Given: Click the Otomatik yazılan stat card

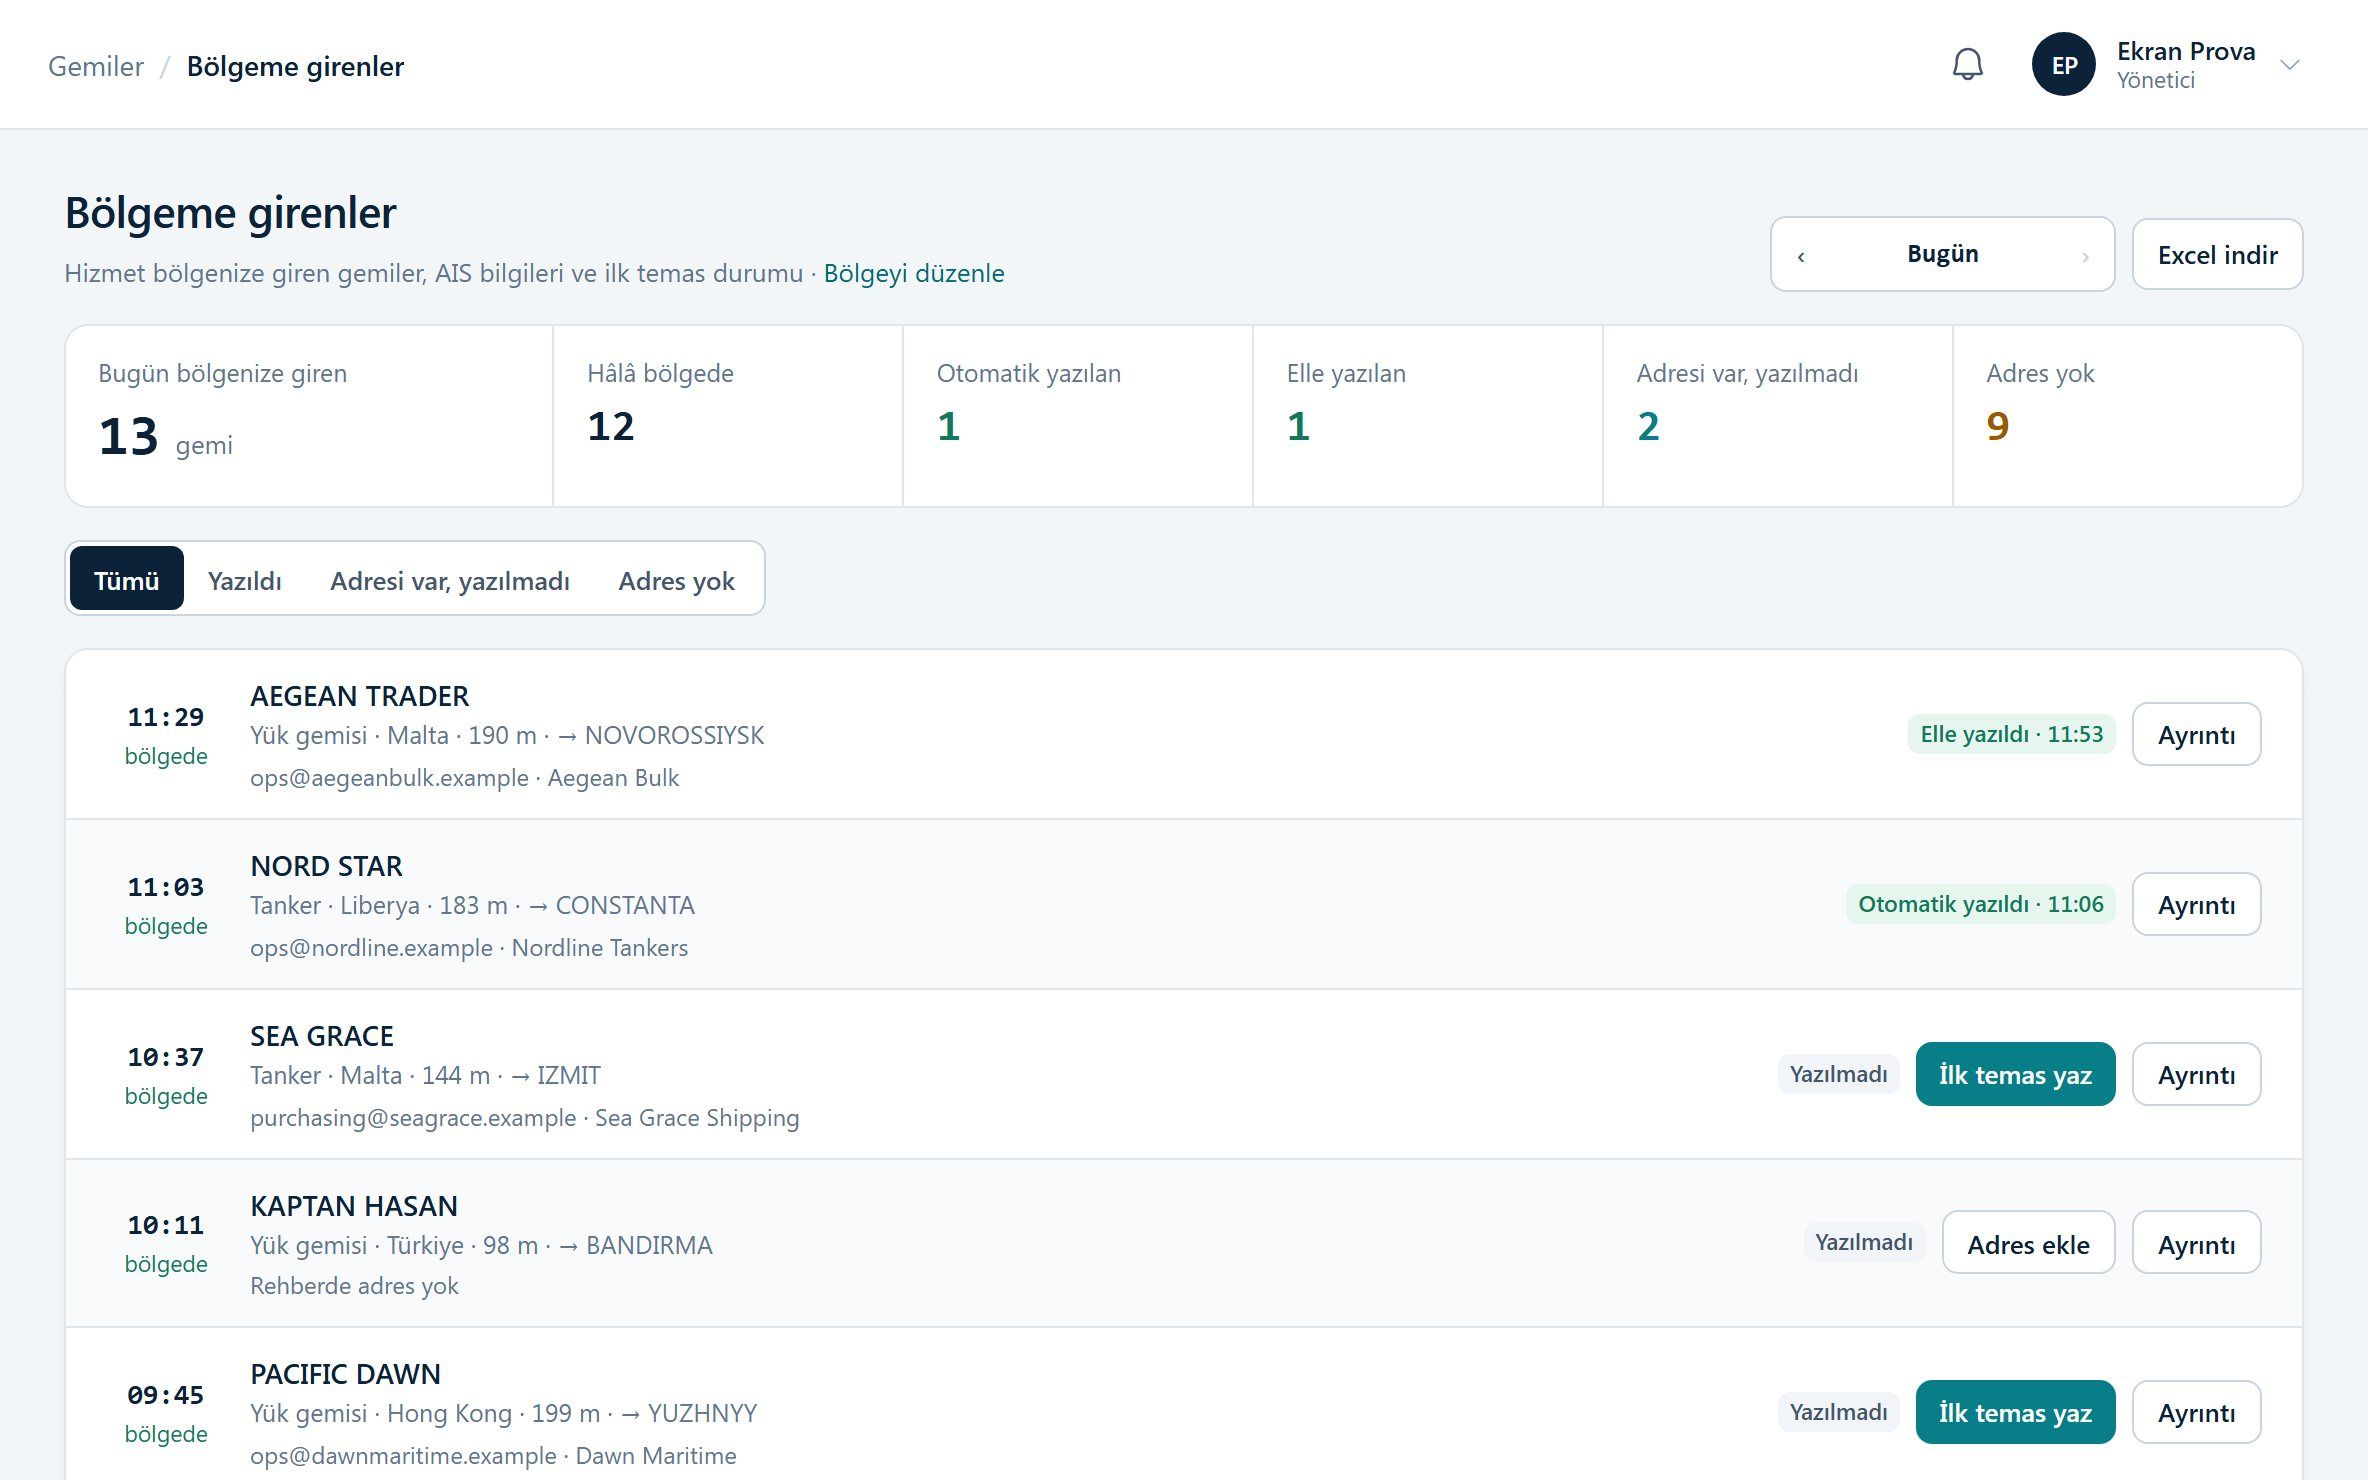Looking at the screenshot, I should click(1078, 416).
